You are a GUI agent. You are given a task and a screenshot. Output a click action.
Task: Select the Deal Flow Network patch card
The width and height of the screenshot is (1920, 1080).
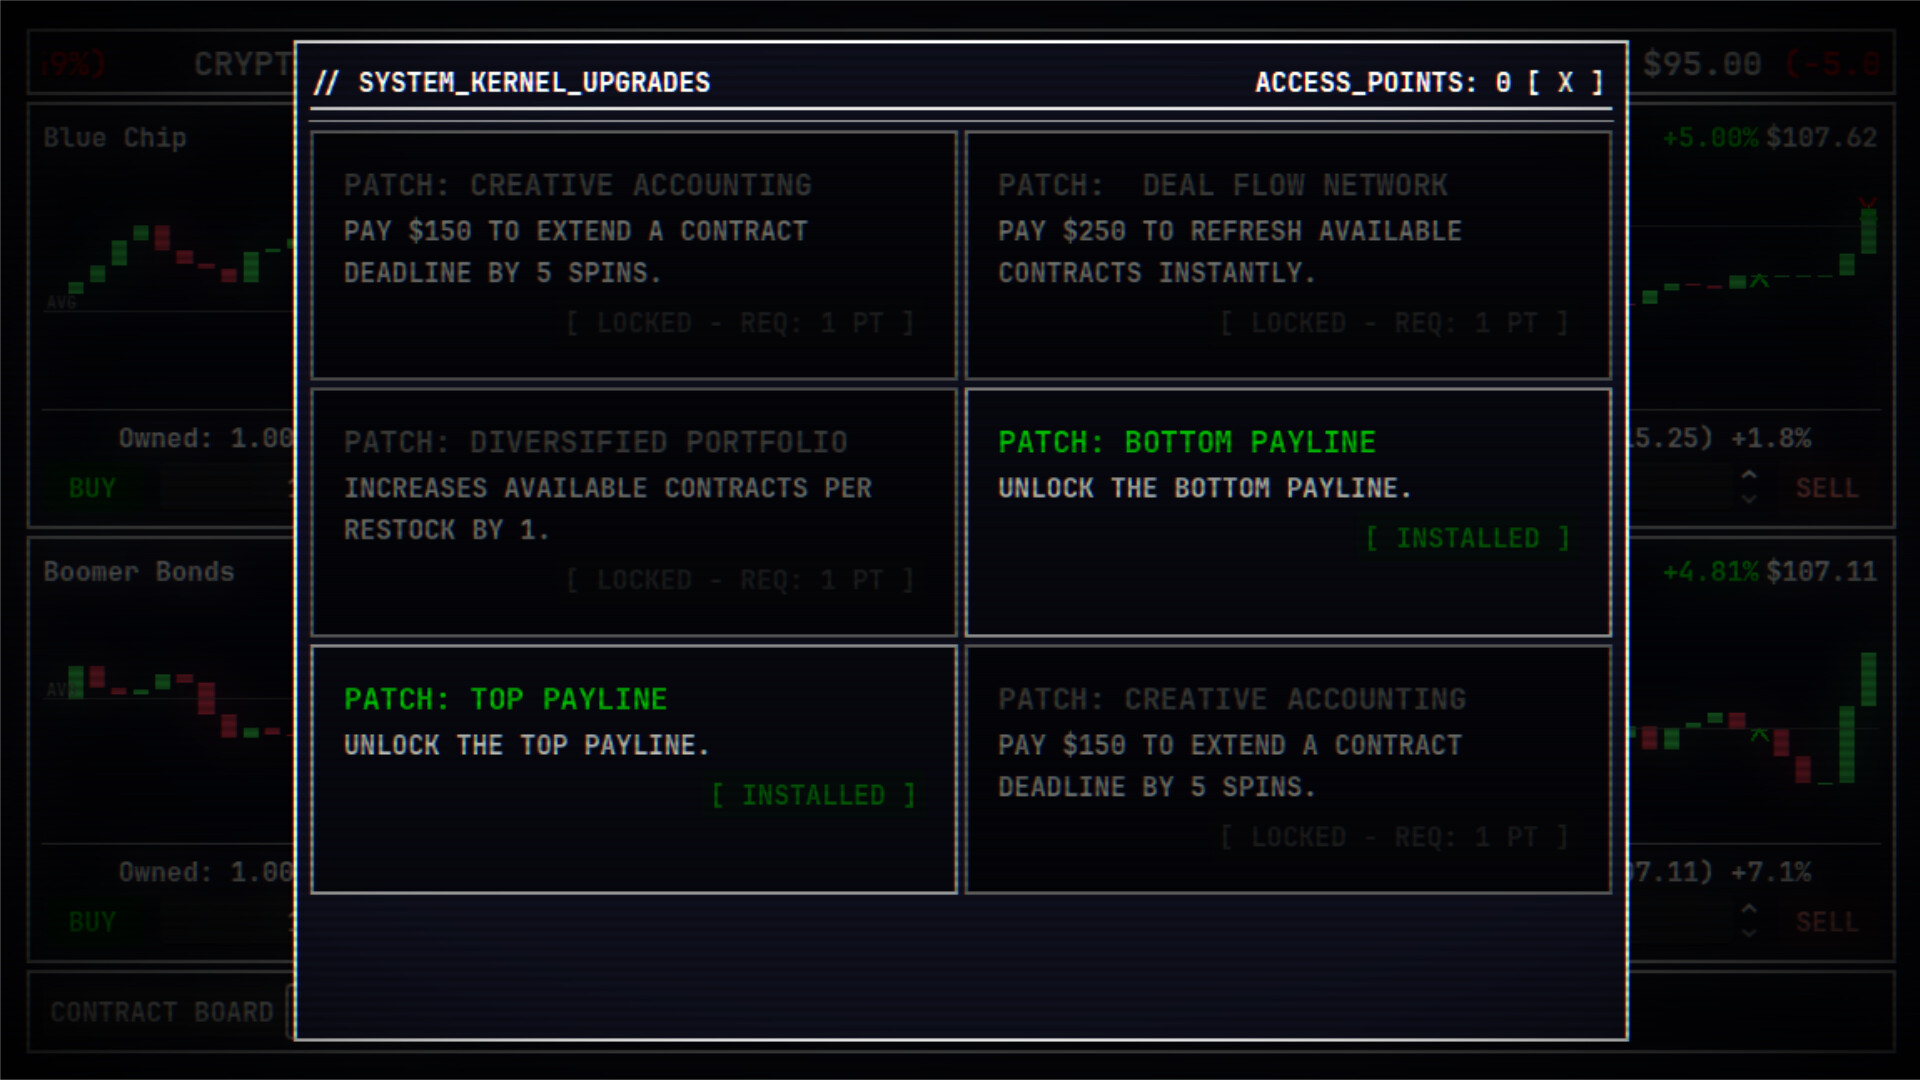click(1287, 255)
